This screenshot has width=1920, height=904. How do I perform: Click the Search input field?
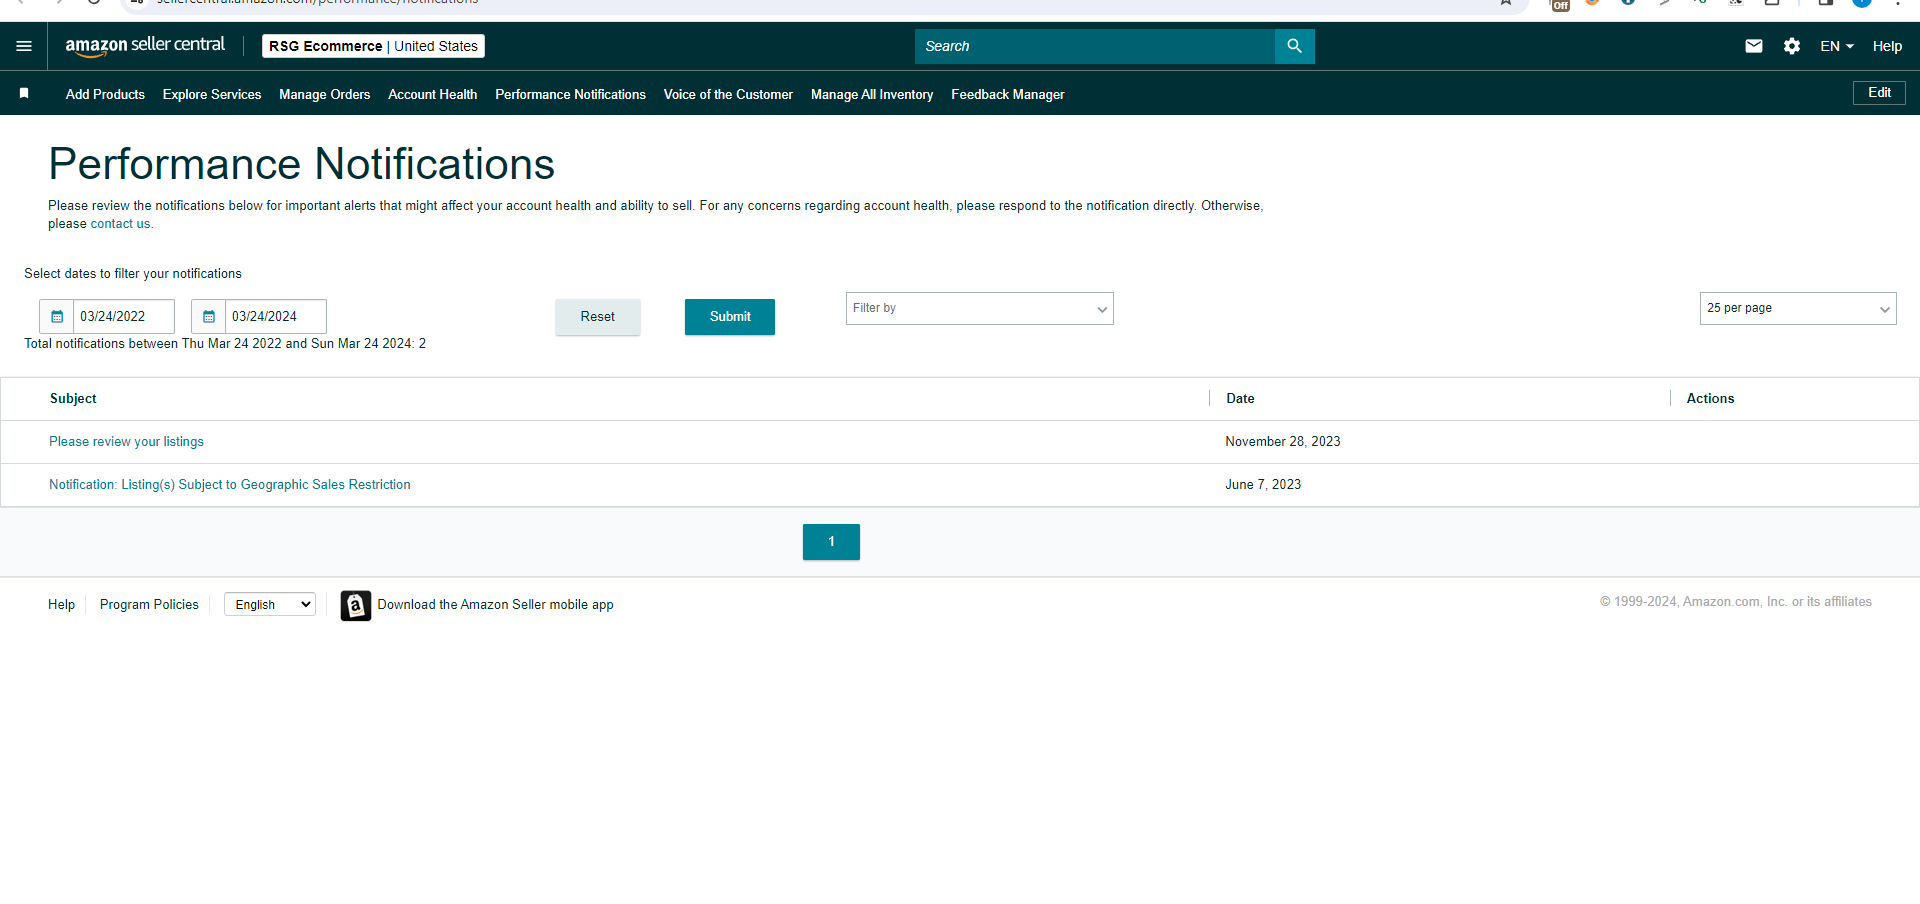(1095, 46)
